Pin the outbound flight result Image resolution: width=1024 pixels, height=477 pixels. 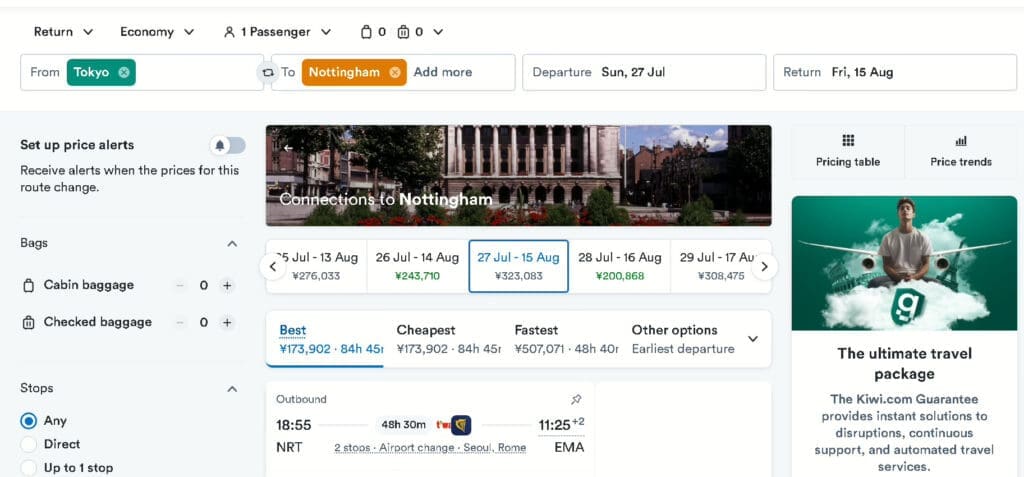tap(576, 399)
